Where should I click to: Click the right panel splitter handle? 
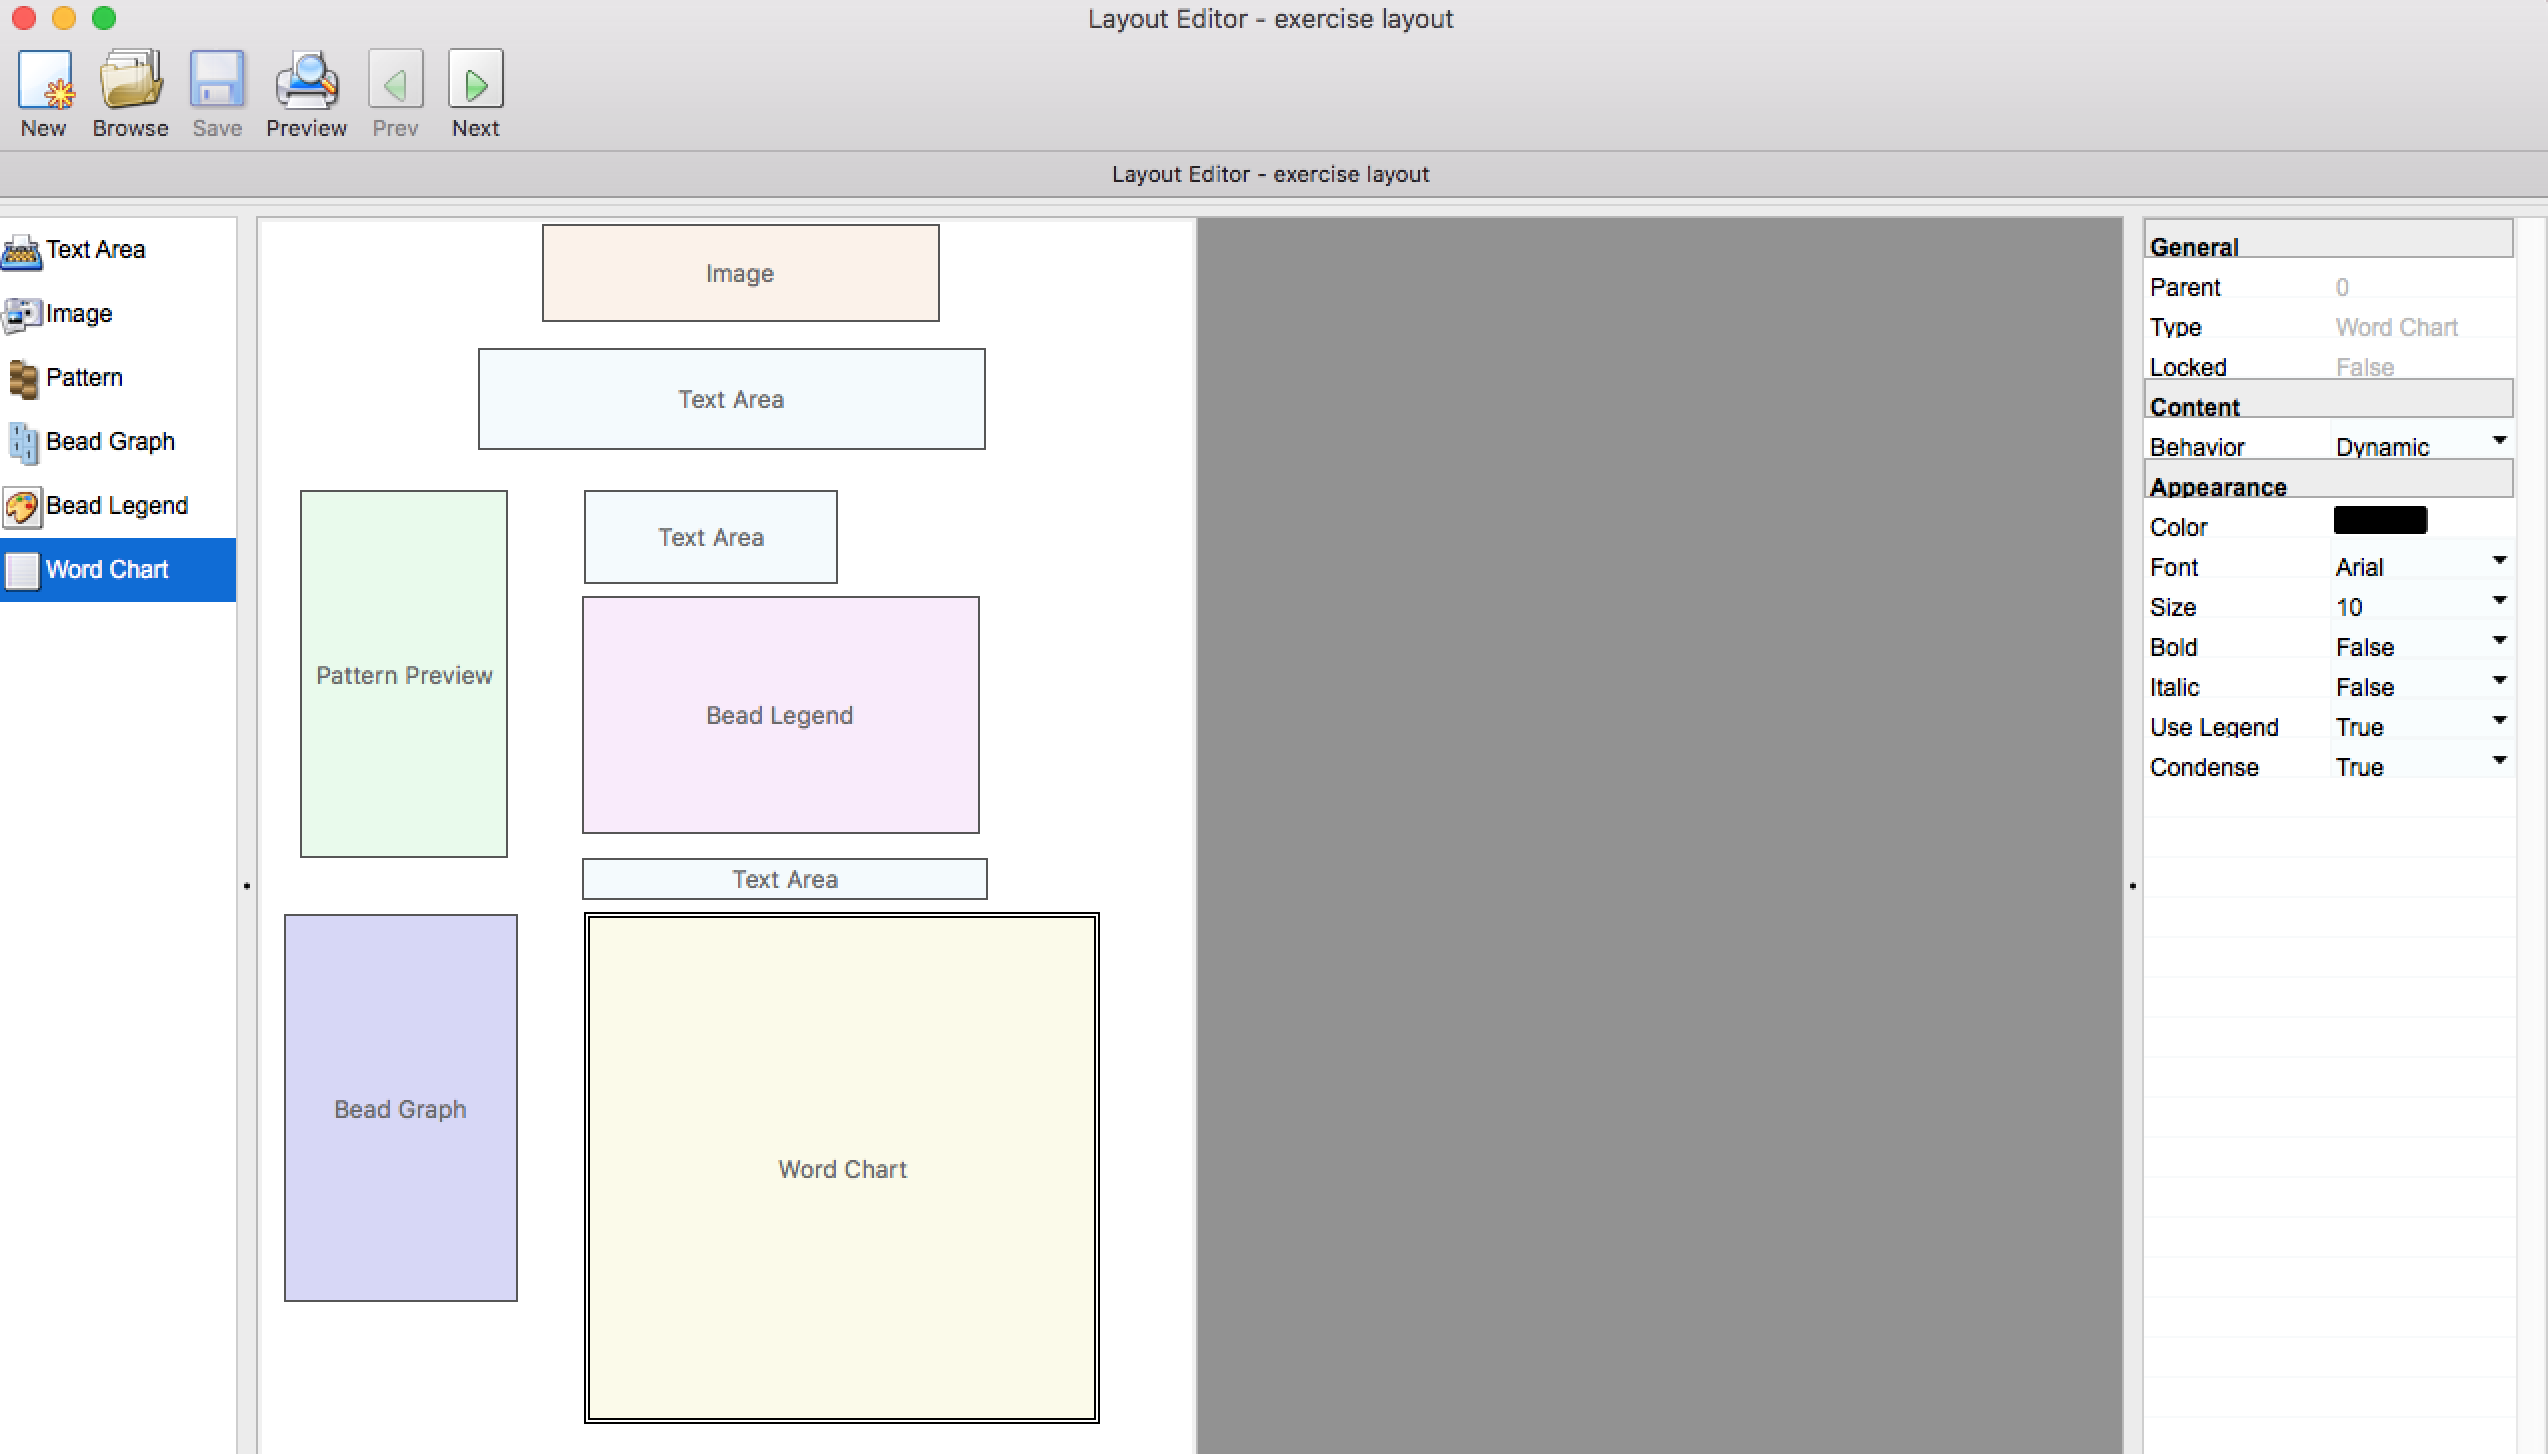tap(2133, 885)
